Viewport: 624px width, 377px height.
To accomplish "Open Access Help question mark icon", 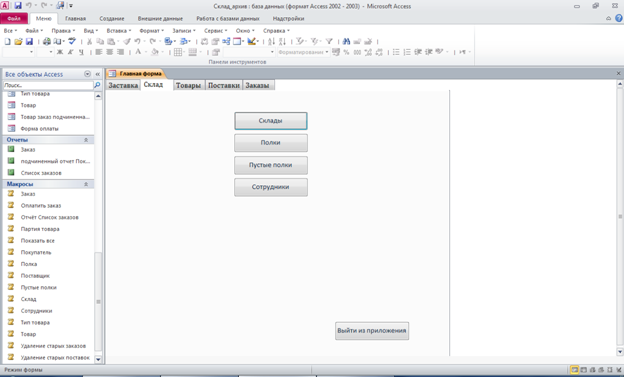I will [x=618, y=18].
